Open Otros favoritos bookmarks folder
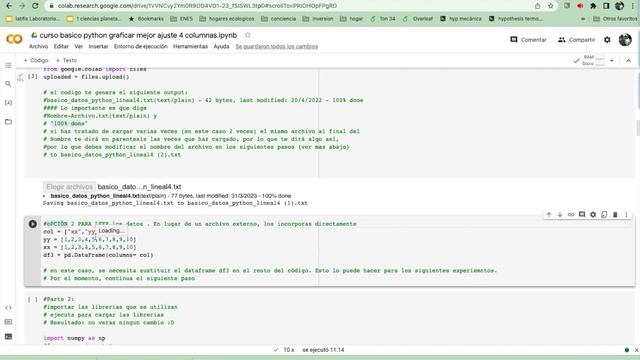 [615, 19]
